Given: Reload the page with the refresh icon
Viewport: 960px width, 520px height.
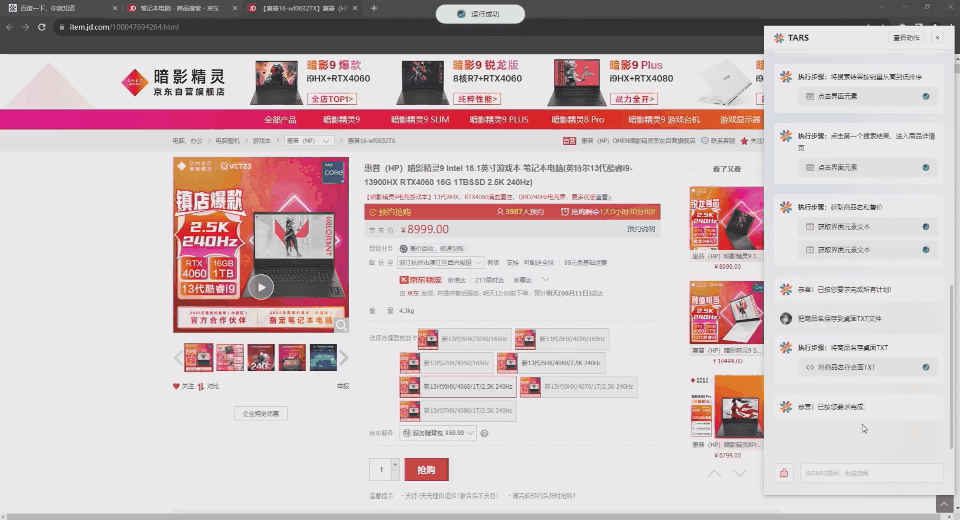Looking at the screenshot, I should point(42,27).
